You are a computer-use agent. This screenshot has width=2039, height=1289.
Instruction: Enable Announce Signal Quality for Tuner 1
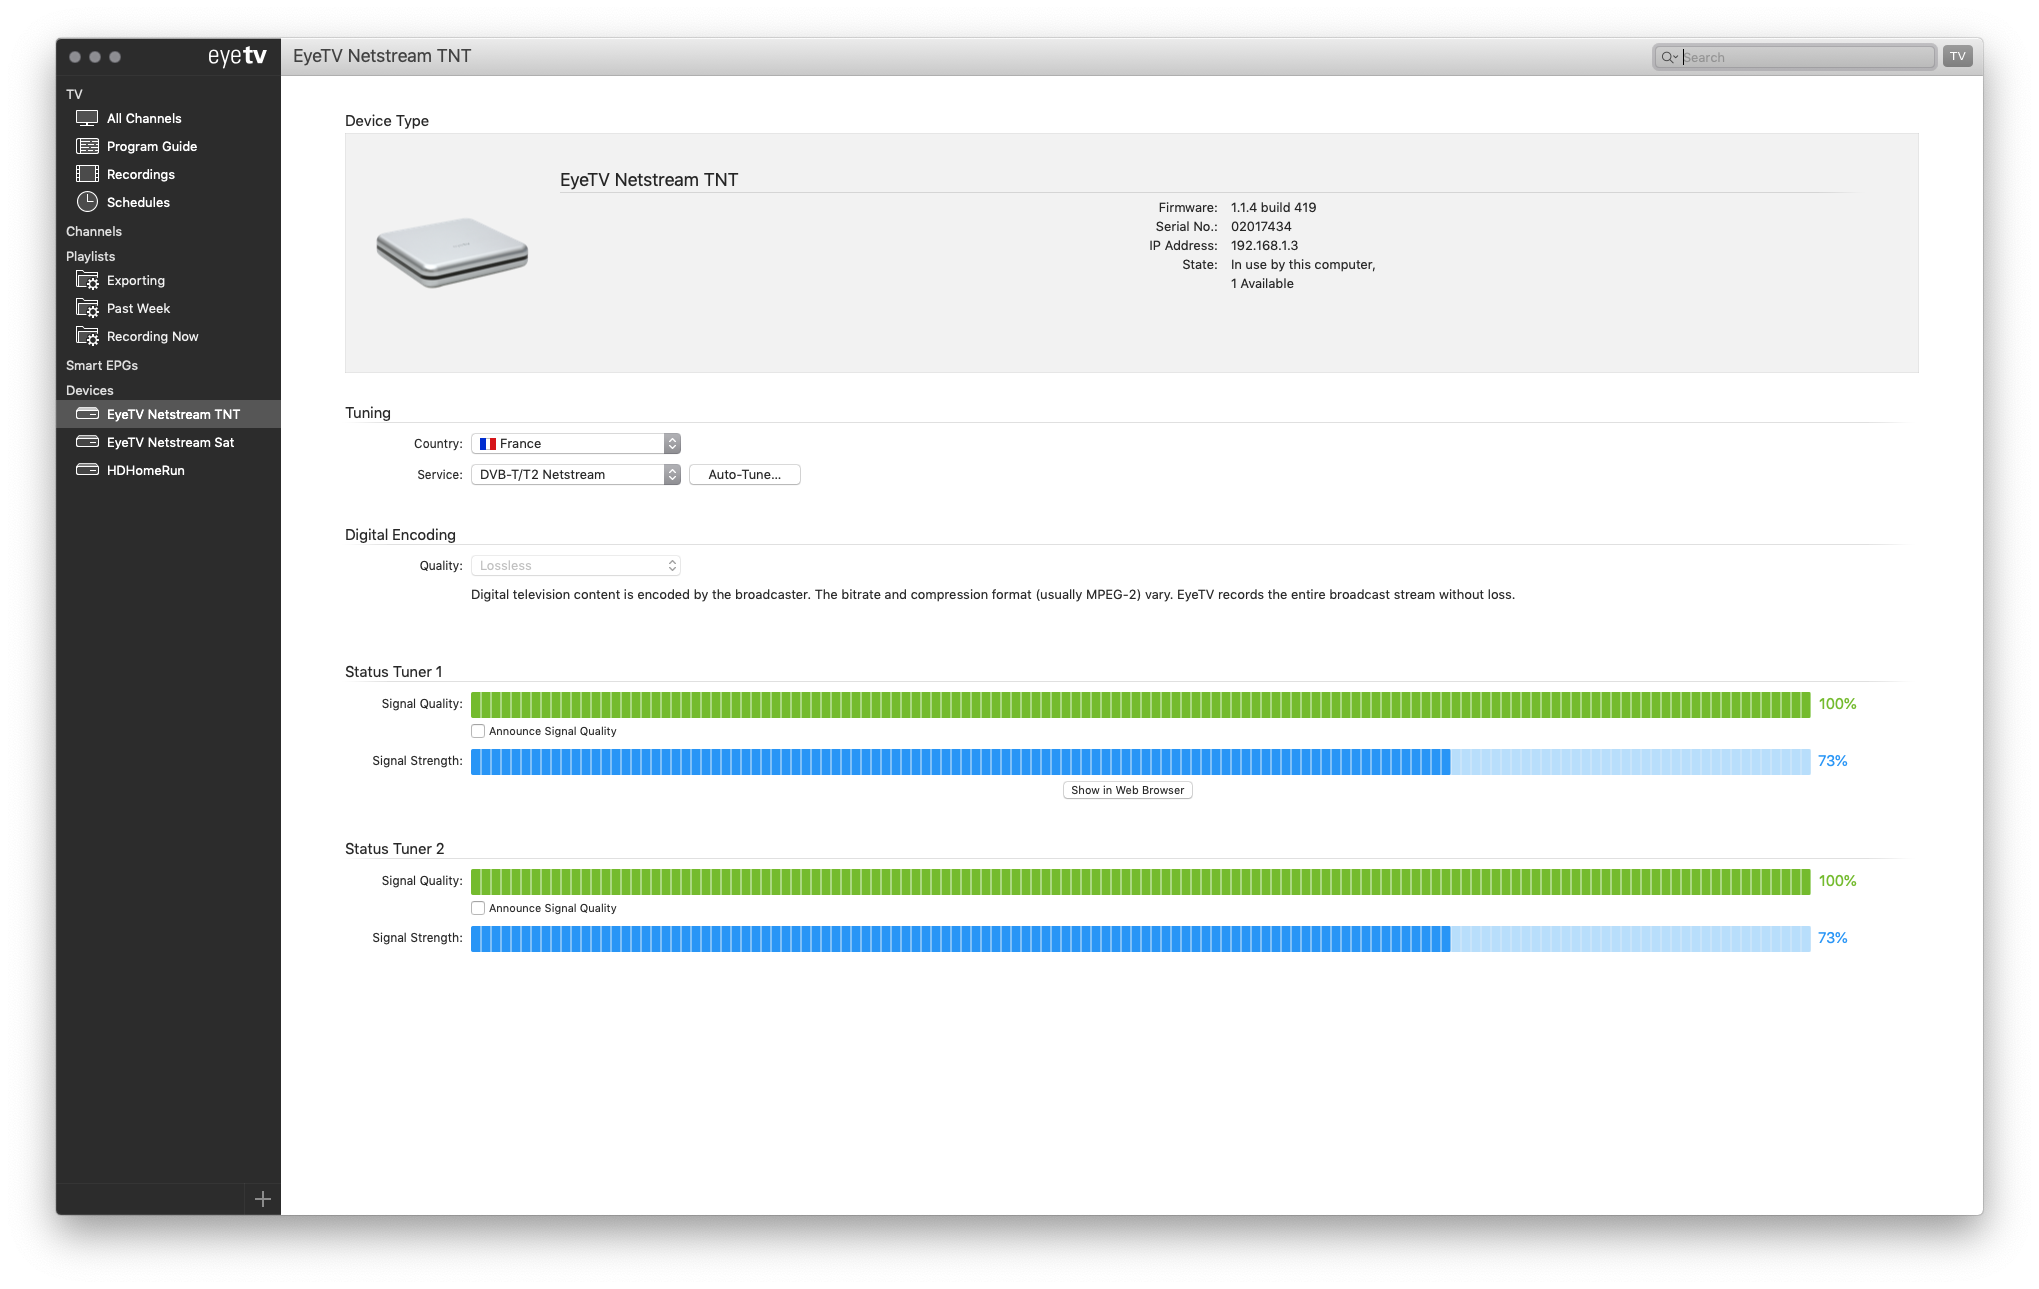click(x=478, y=731)
